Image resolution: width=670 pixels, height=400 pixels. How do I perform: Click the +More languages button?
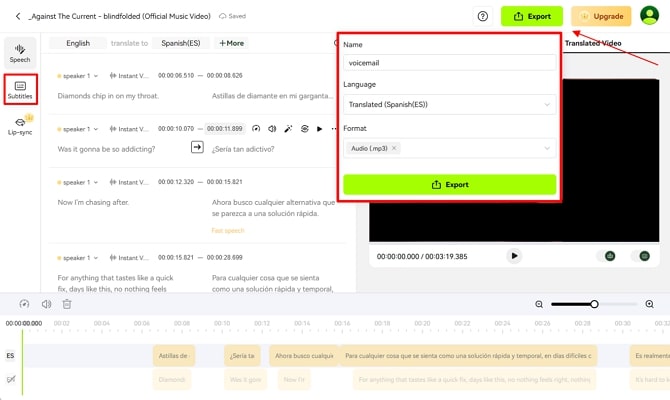[x=231, y=43]
